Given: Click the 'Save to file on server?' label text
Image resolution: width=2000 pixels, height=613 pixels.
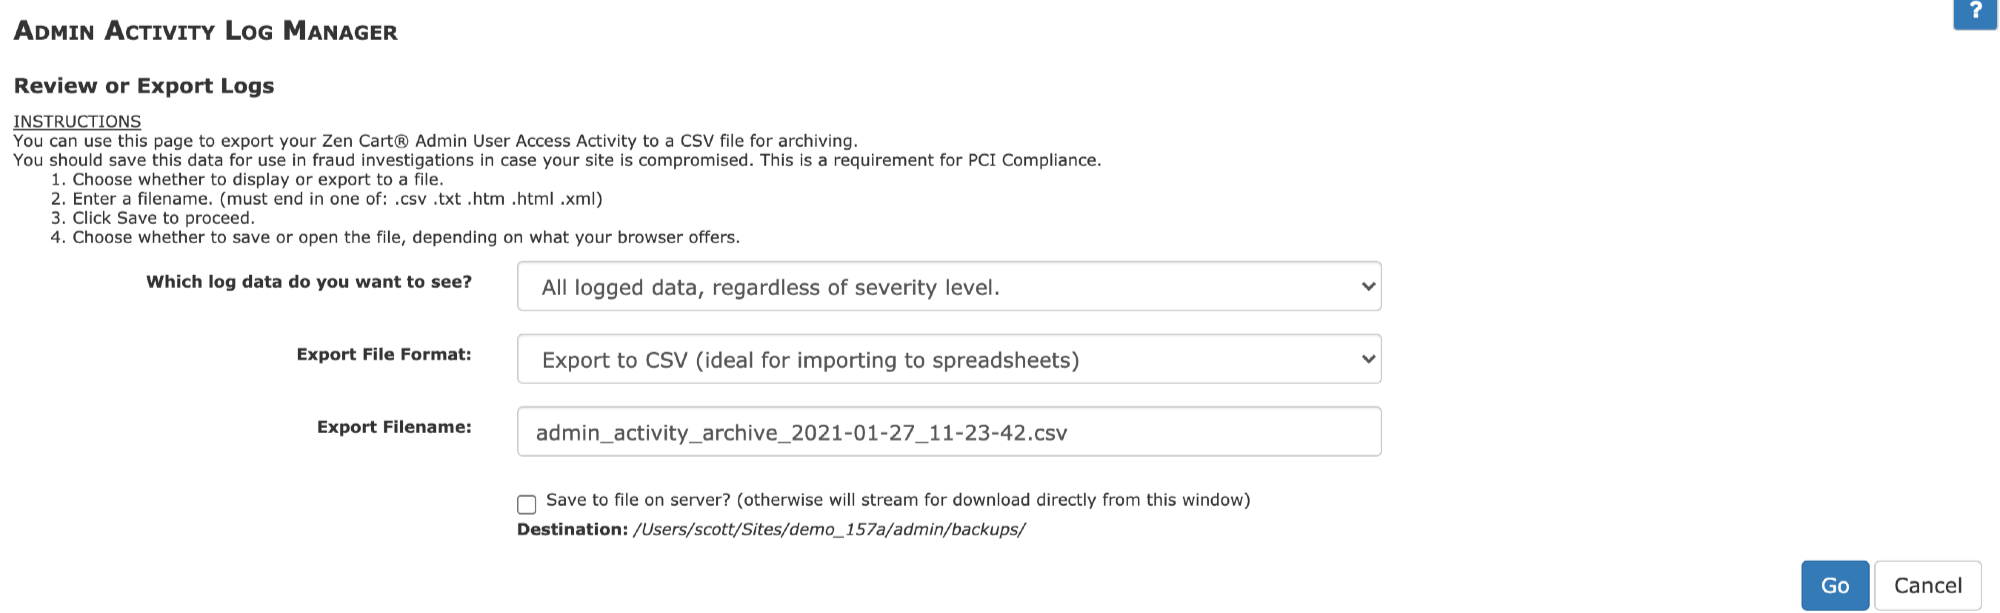Looking at the screenshot, I should (638, 500).
